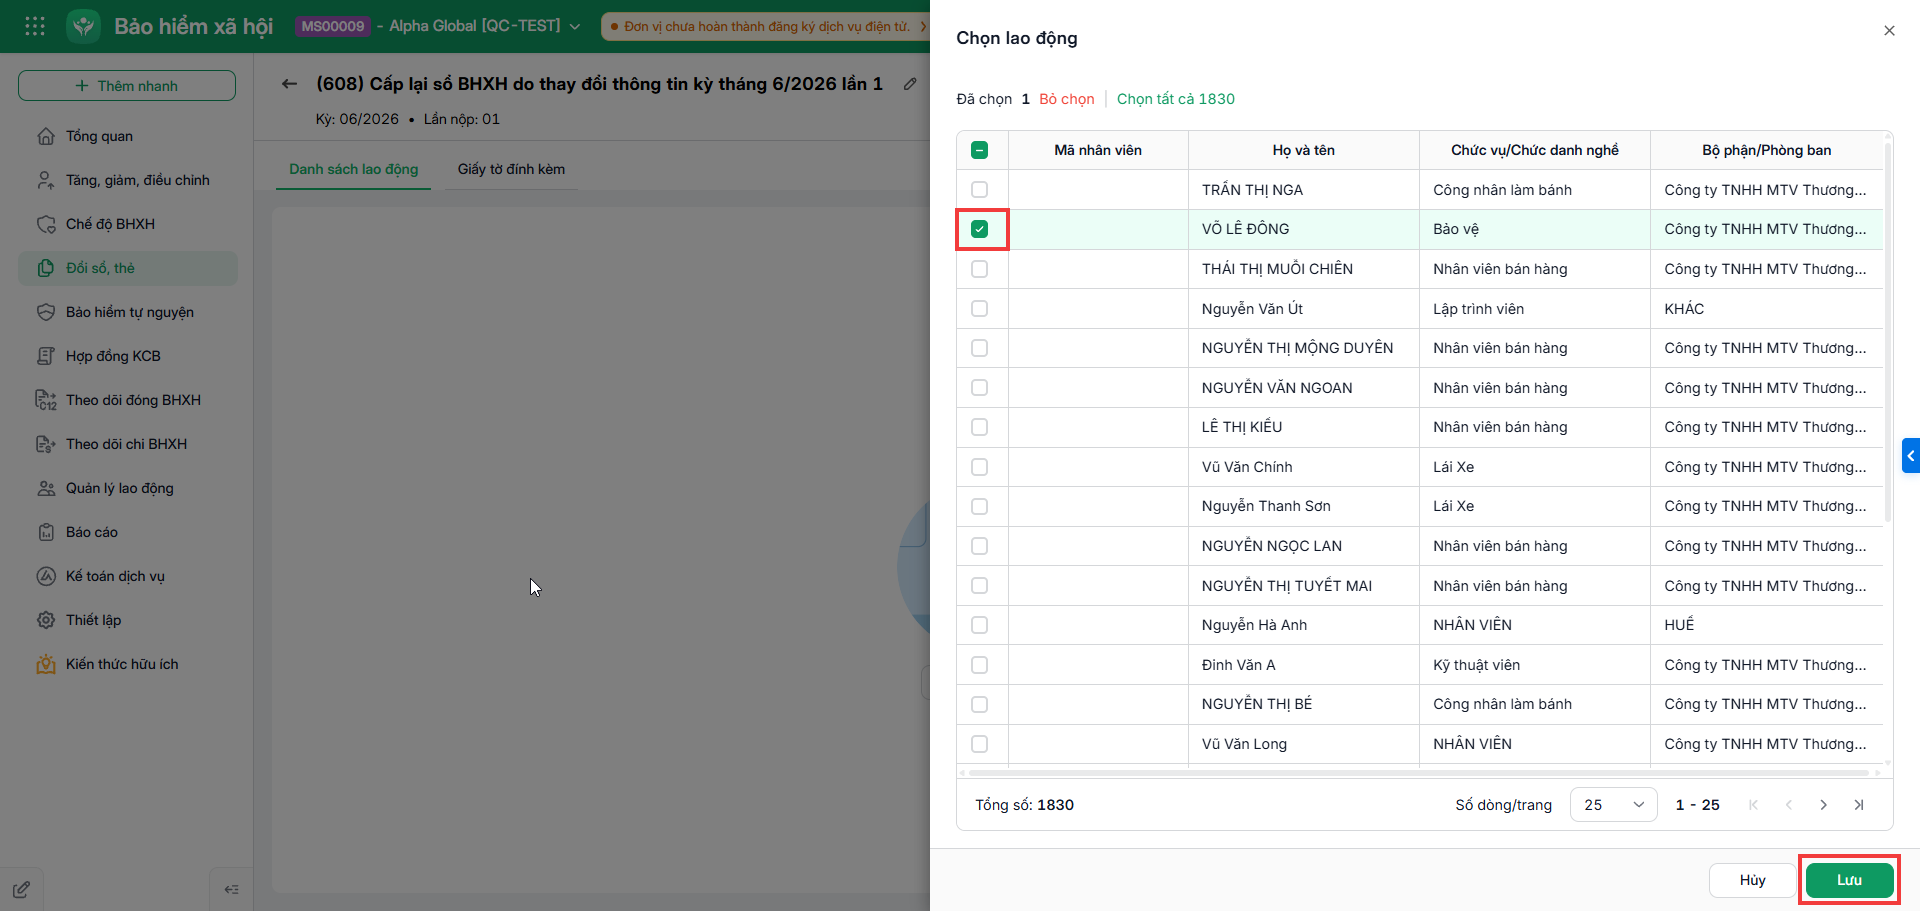Open Báo cáo menu item
This screenshot has height=911, width=1920.
point(128,532)
